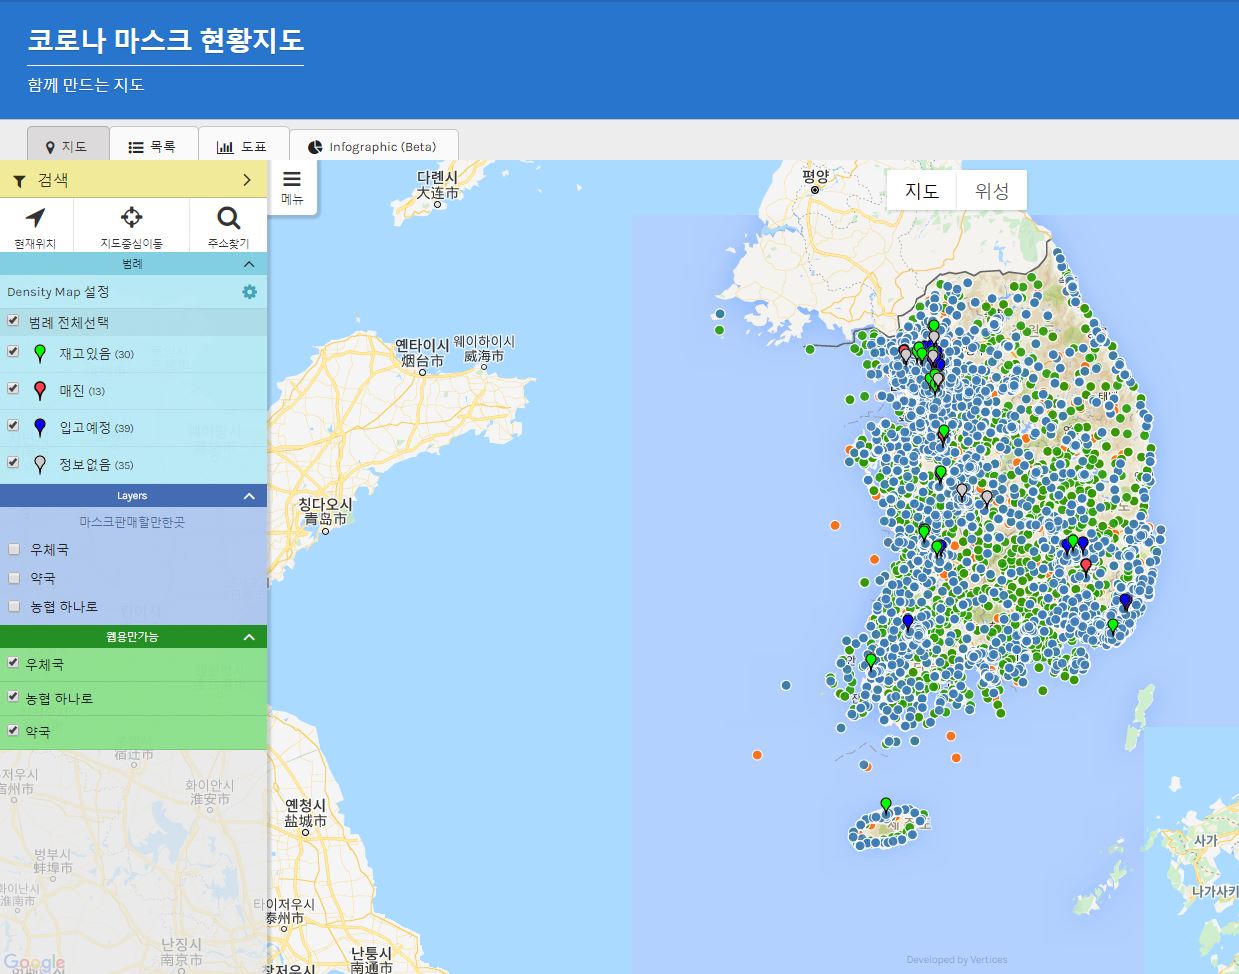Switch map to 위성 satellite view
This screenshot has width=1239, height=974.
(x=991, y=191)
